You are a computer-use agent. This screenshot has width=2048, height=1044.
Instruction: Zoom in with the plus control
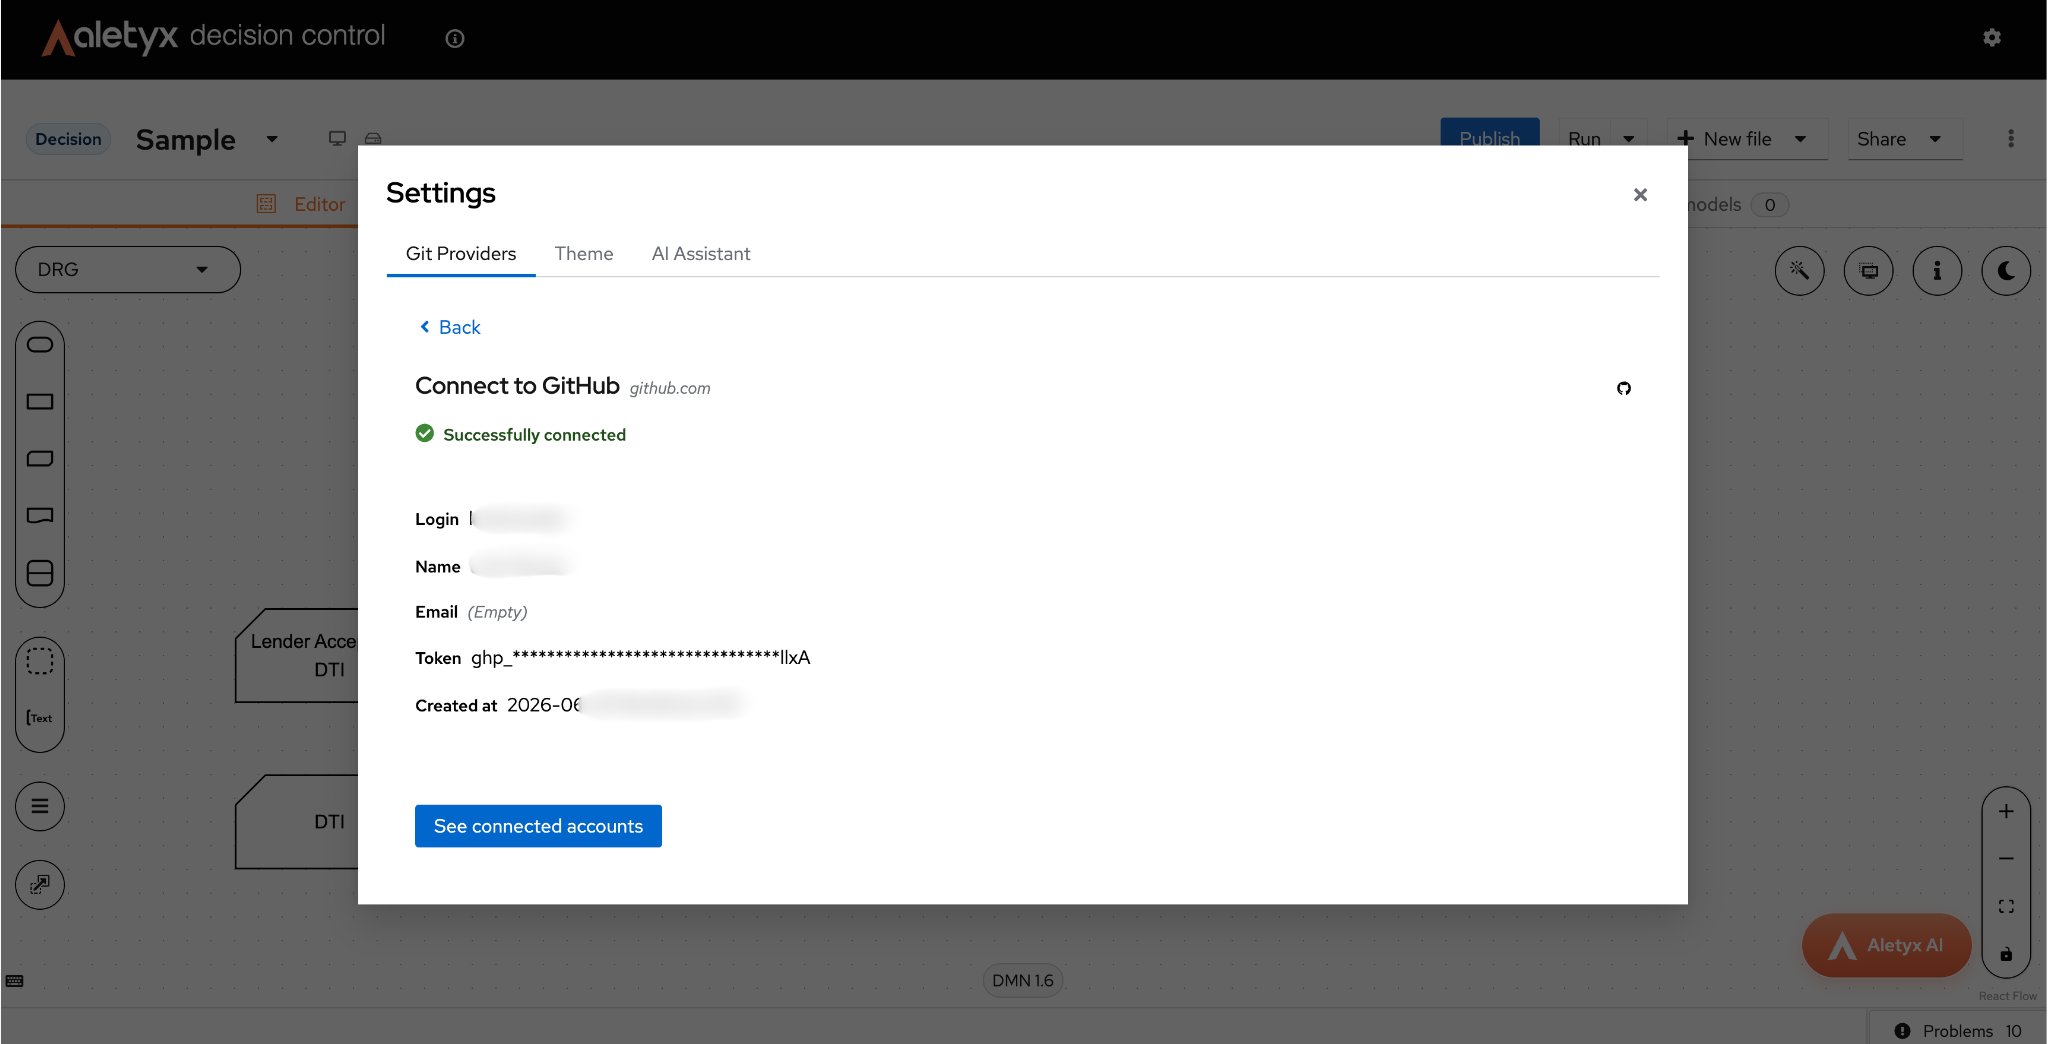(2006, 811)
